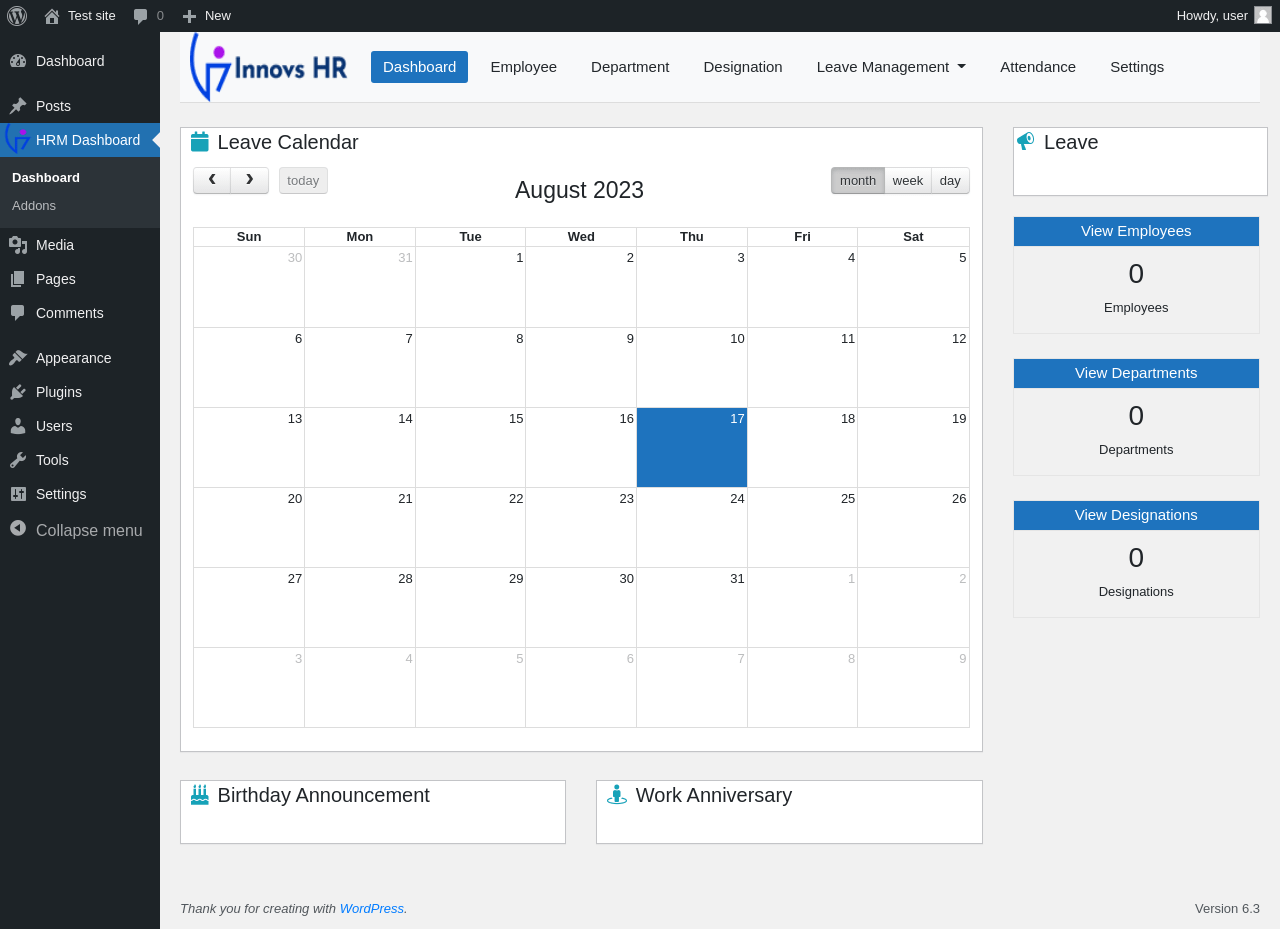Image resolution: width=1280 pixels, height=929 pixels.
Task: Open the Settings tab in HR navbar
Action: [1137, 67]
